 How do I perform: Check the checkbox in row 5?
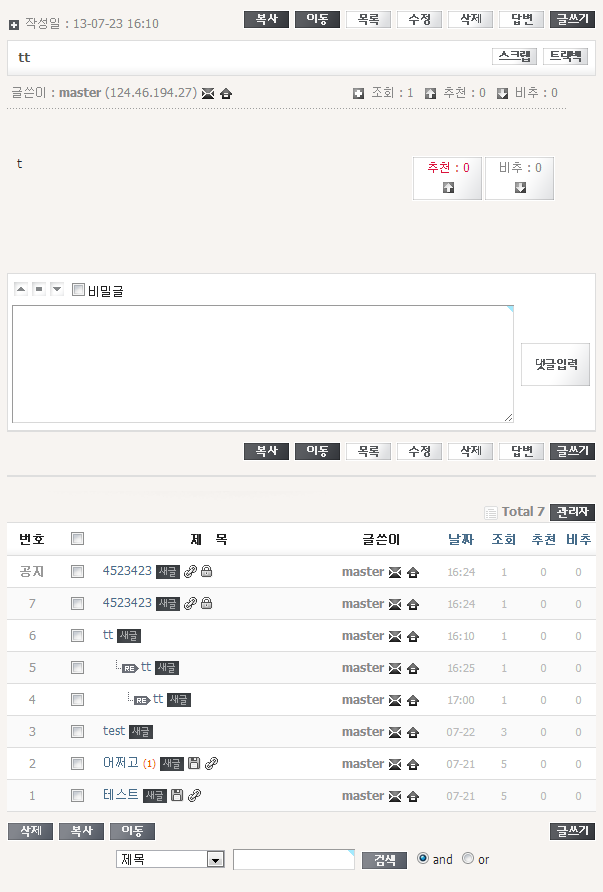77,667
